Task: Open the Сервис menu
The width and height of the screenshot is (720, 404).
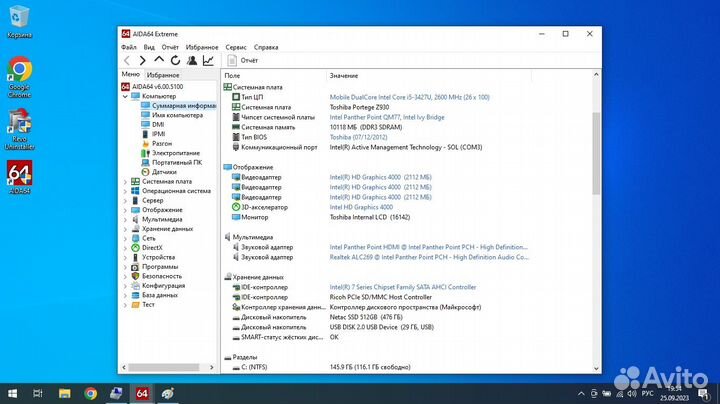Action: 236,47
